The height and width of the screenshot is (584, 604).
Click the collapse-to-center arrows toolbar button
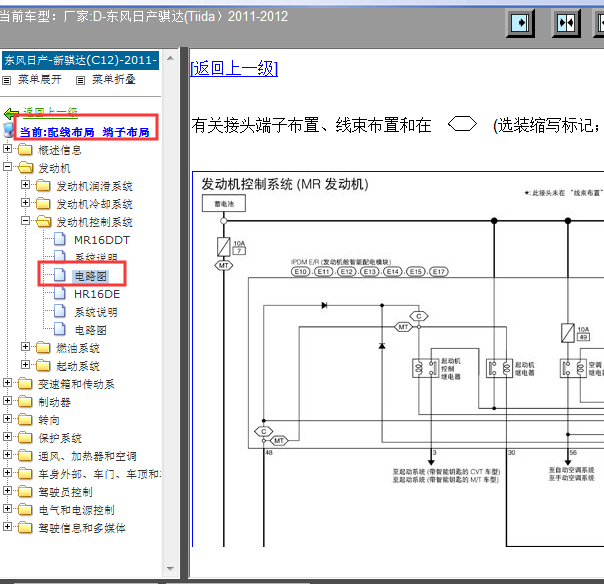pos(566,23)
